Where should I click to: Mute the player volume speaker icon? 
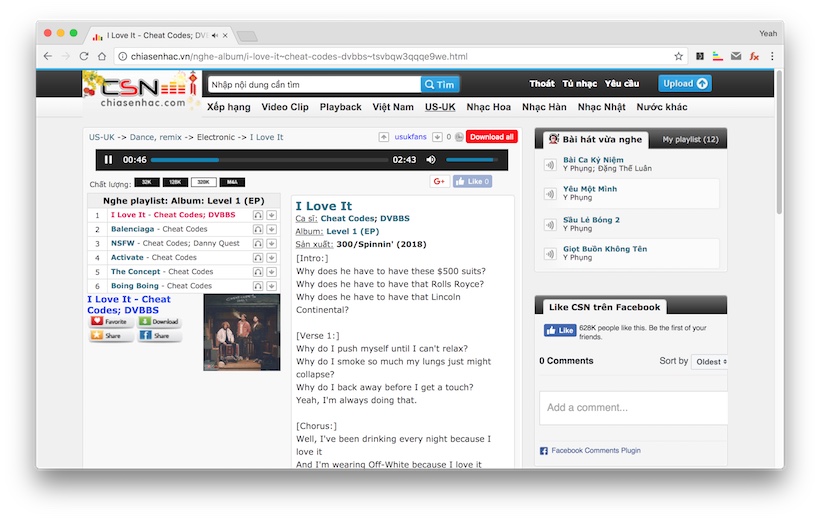click(x=431, y=160)
